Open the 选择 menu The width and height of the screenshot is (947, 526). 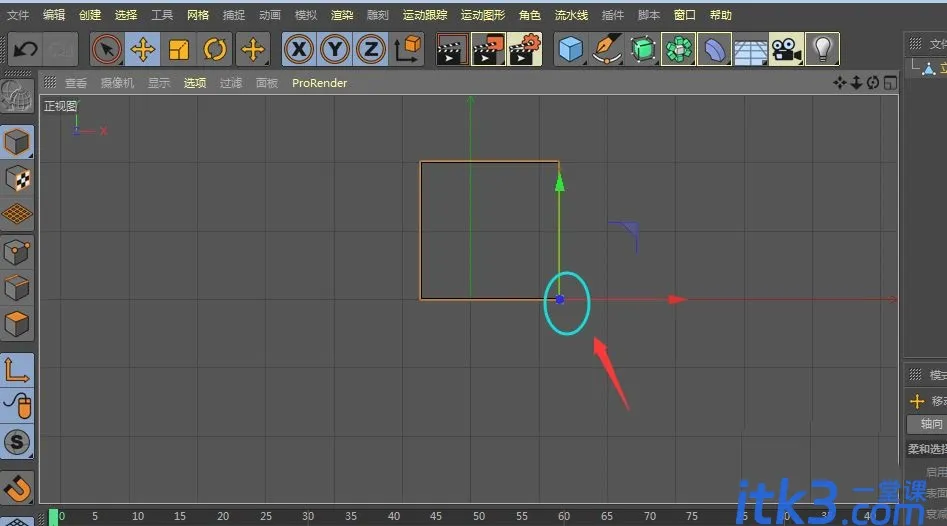coord(126,15)
